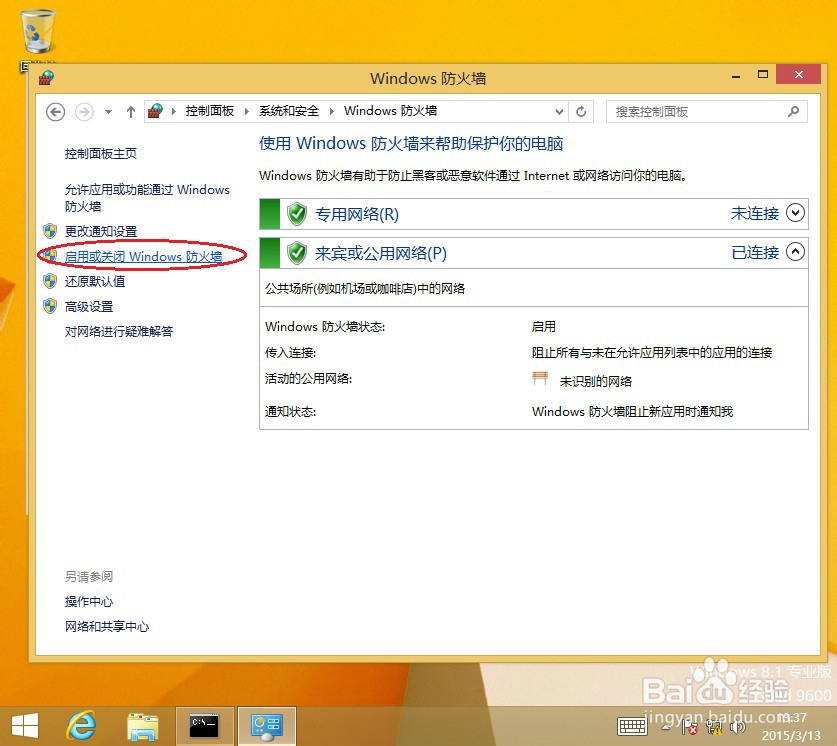
Task: Click the shield icon beside 更改通知设置
Action: 50,231
